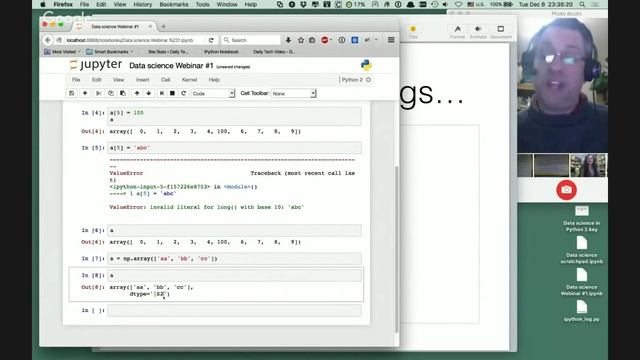Open the Keynote Animate button
Screen dimensions: 640x360
478,32
